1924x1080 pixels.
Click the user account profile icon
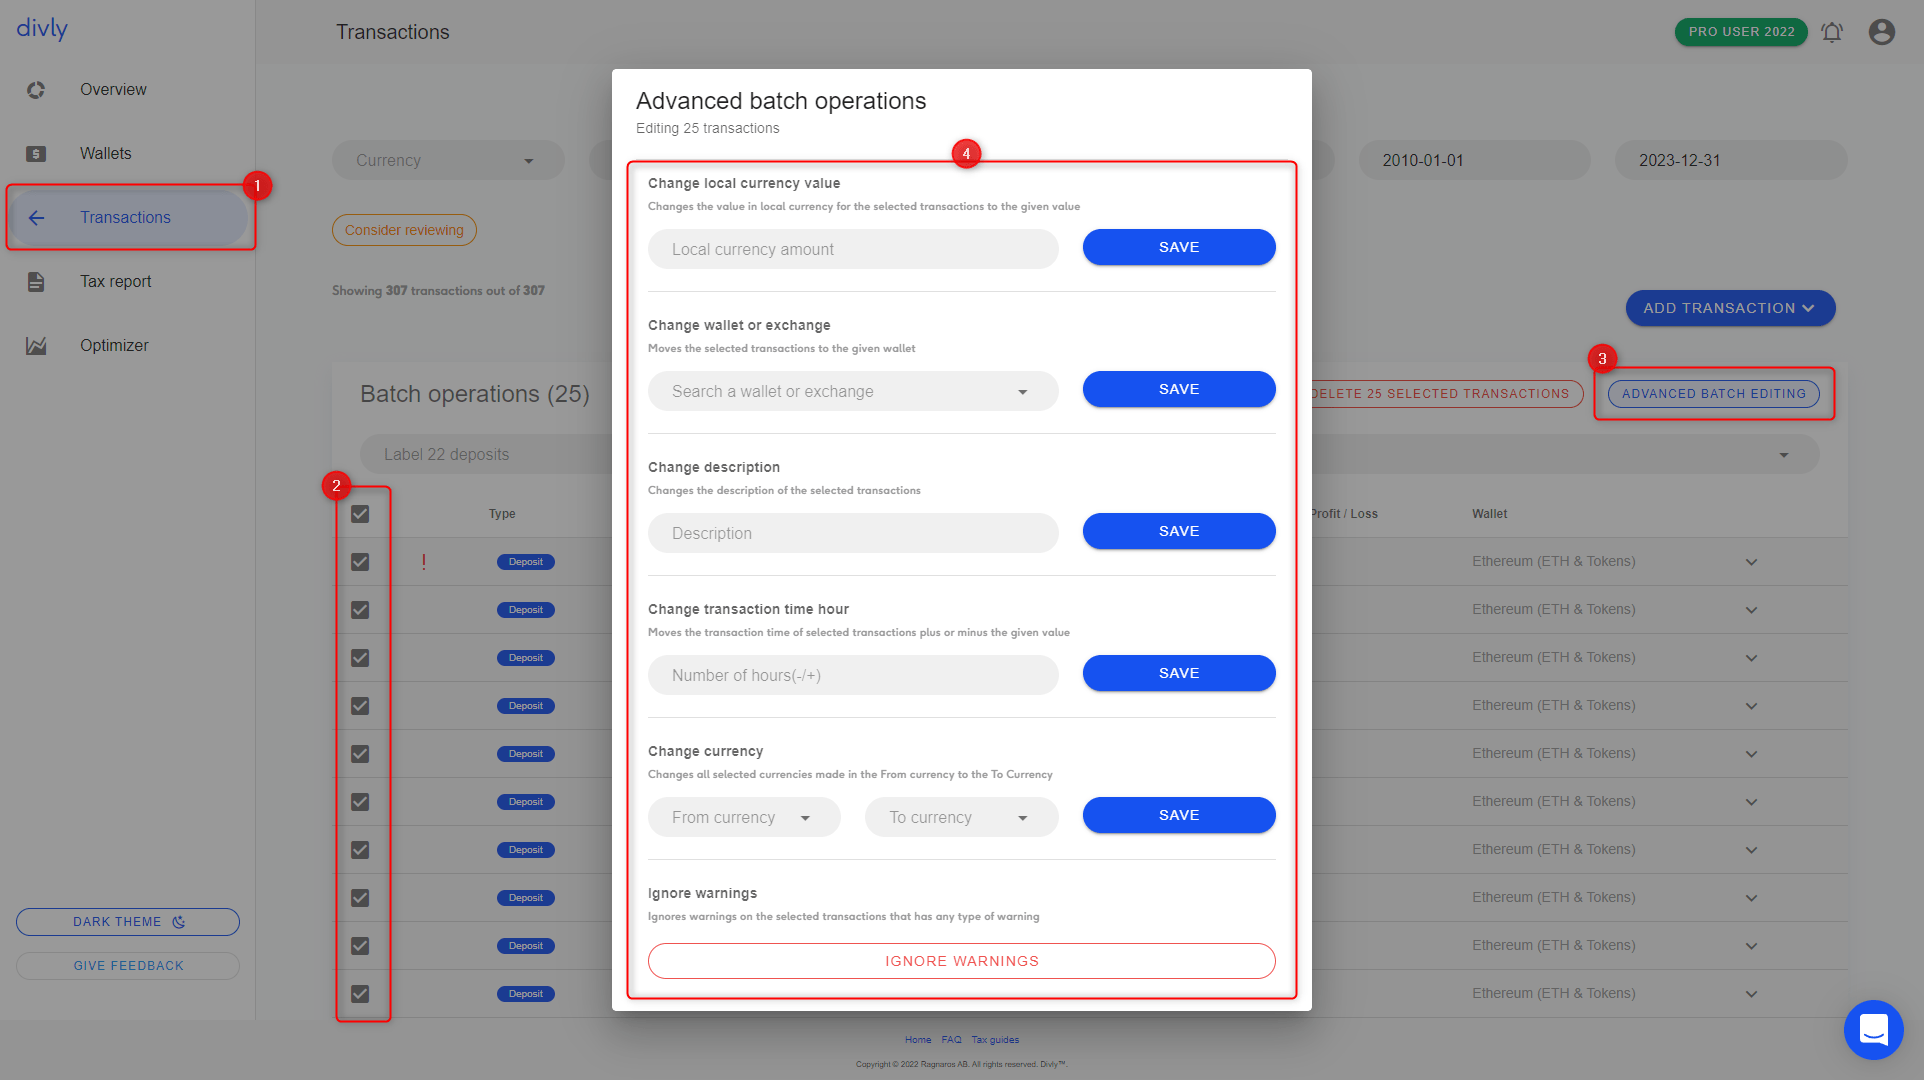pos(1882,32)
